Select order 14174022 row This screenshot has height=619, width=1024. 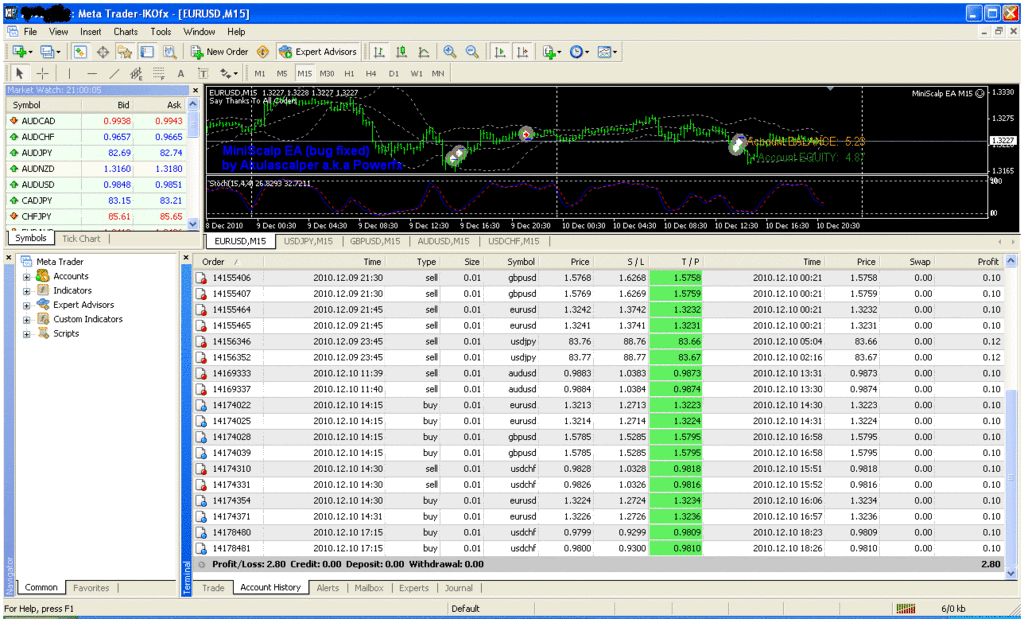tap(599, 405)
